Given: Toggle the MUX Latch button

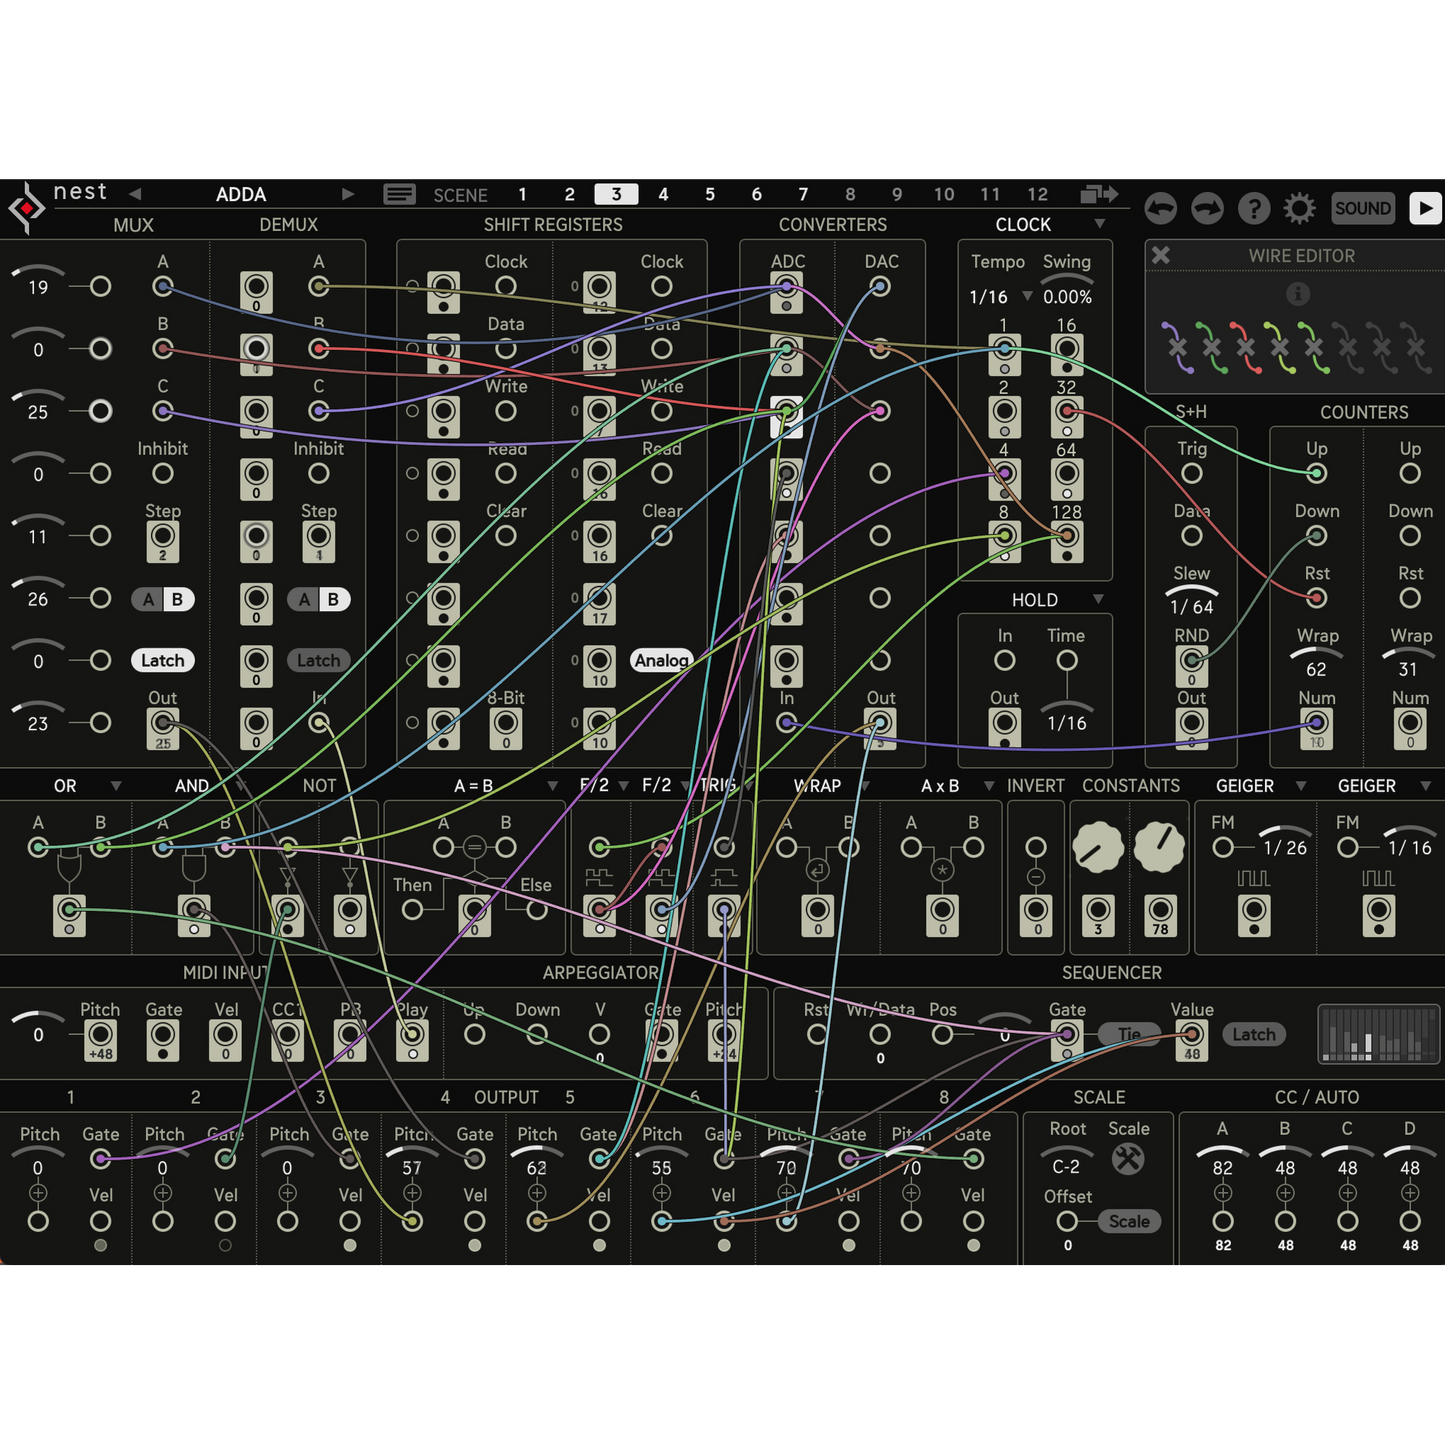Looking at the screenshot, I should (162, 660).
